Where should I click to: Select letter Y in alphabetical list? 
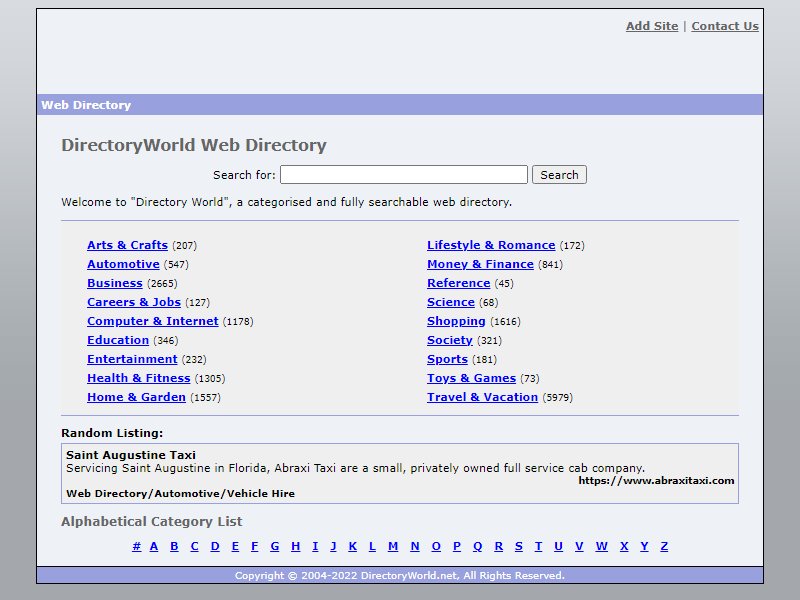[x=644, y=546]
